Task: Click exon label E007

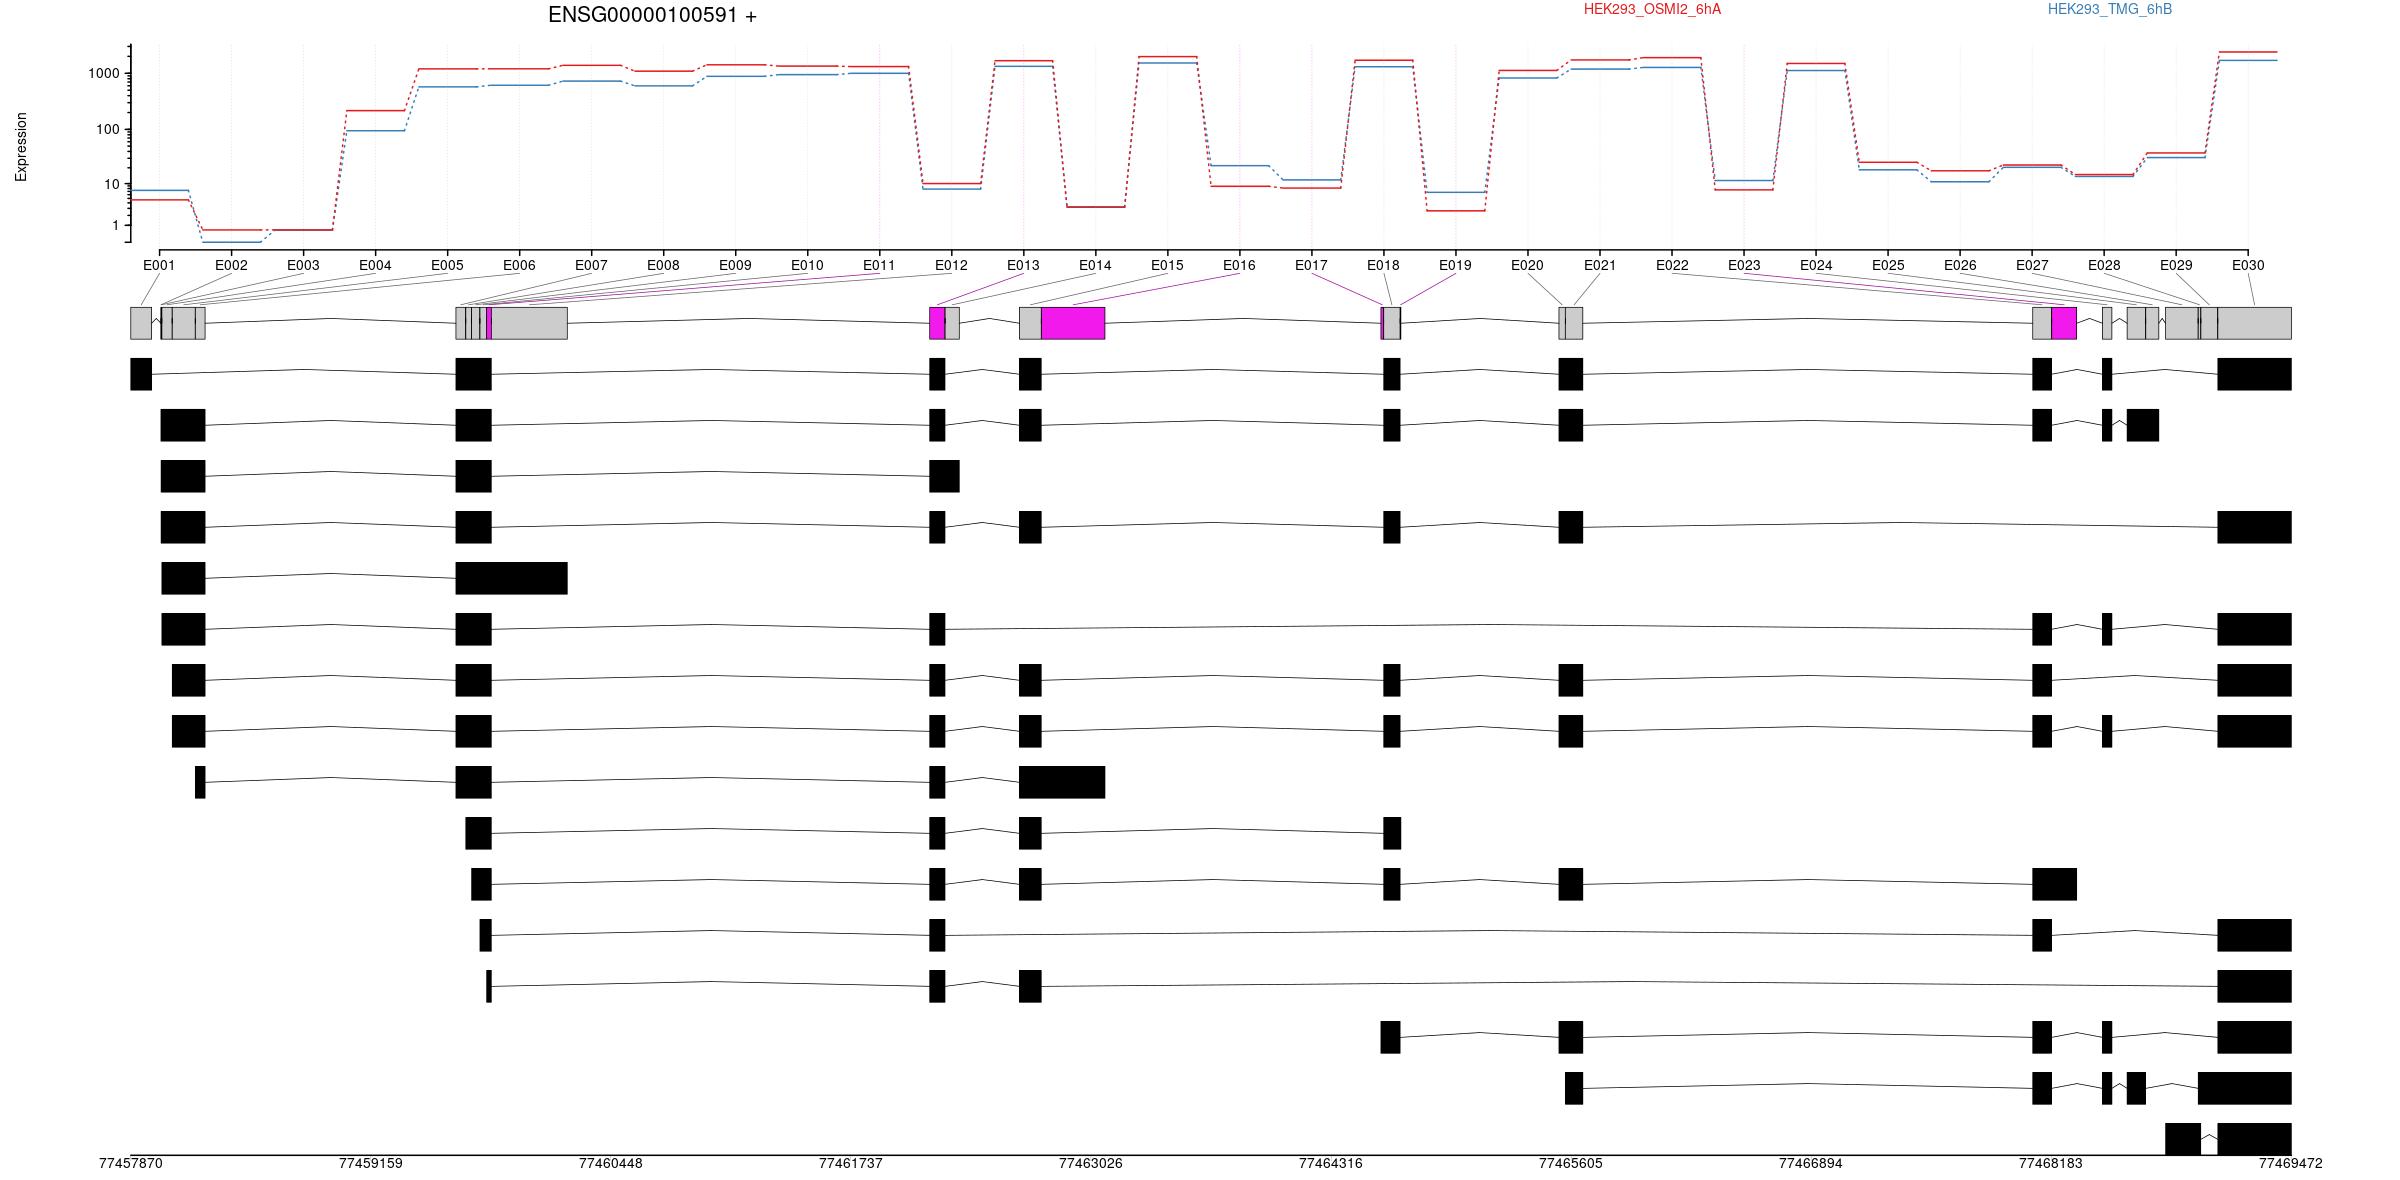Action: tap(591, 265)
